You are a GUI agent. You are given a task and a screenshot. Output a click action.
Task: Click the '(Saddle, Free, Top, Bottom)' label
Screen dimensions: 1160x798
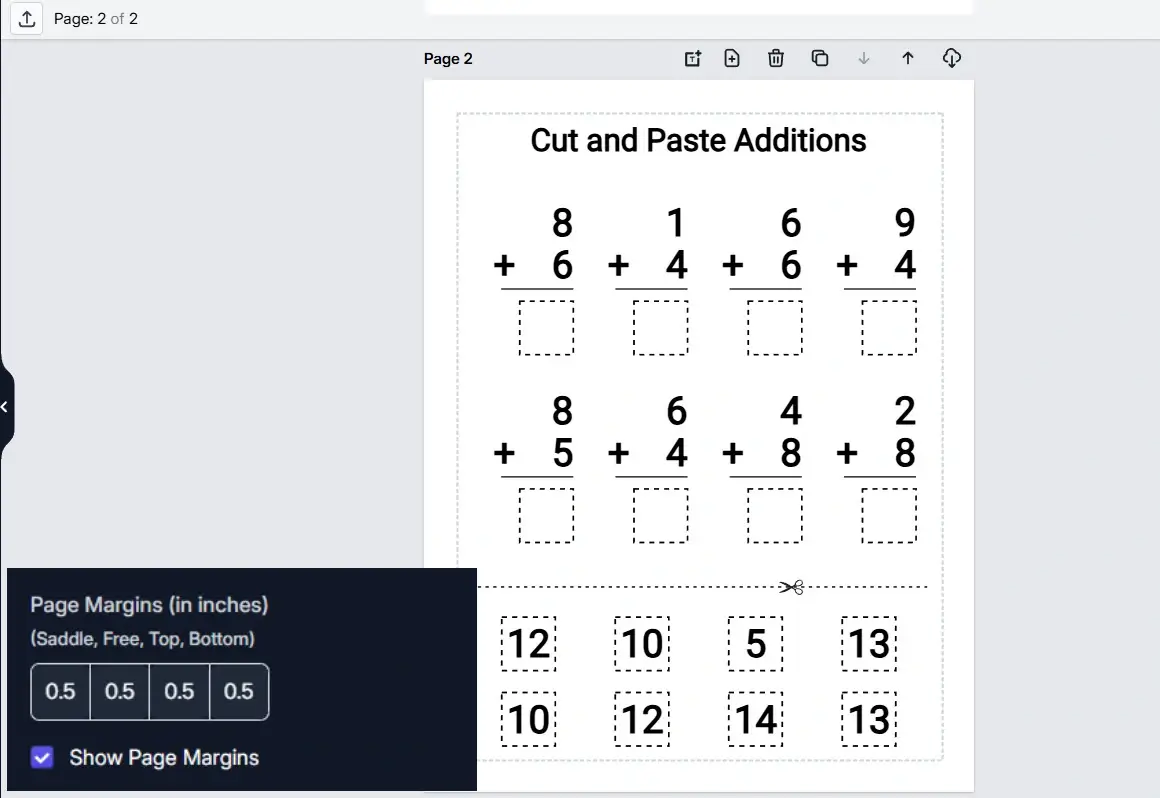click(142, 639)
